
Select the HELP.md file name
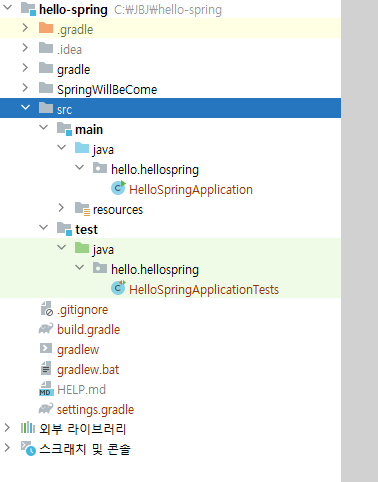click(x=82, y=390)
